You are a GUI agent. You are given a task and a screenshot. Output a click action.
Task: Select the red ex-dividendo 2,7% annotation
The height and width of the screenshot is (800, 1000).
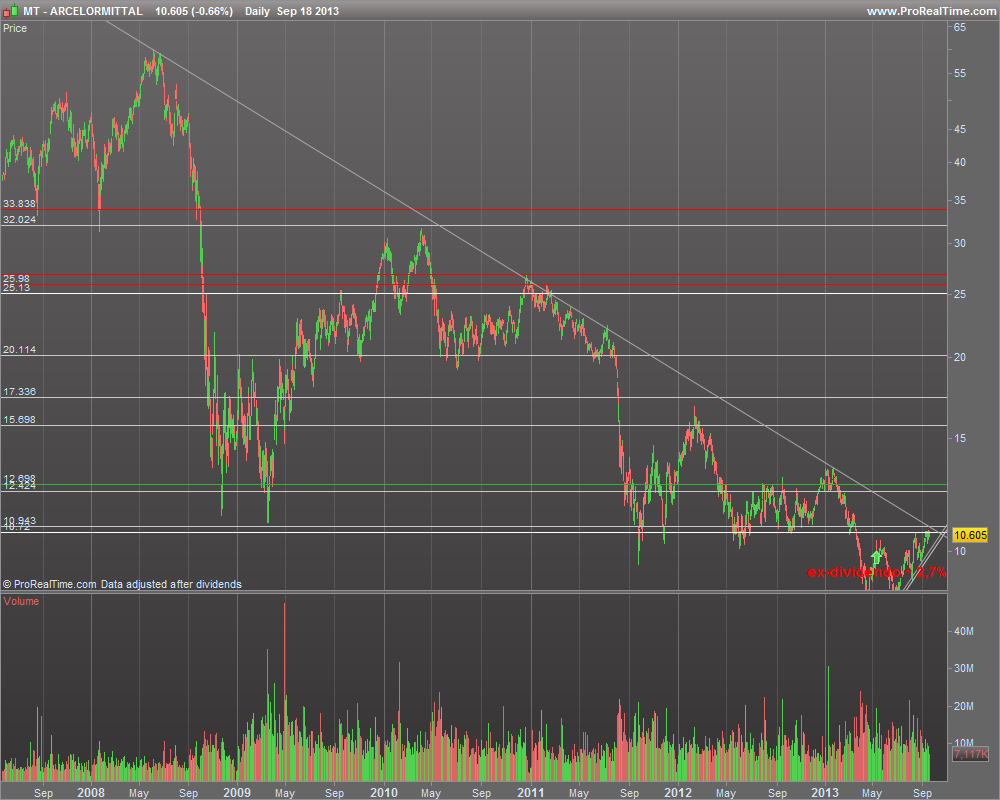(876, 572)
